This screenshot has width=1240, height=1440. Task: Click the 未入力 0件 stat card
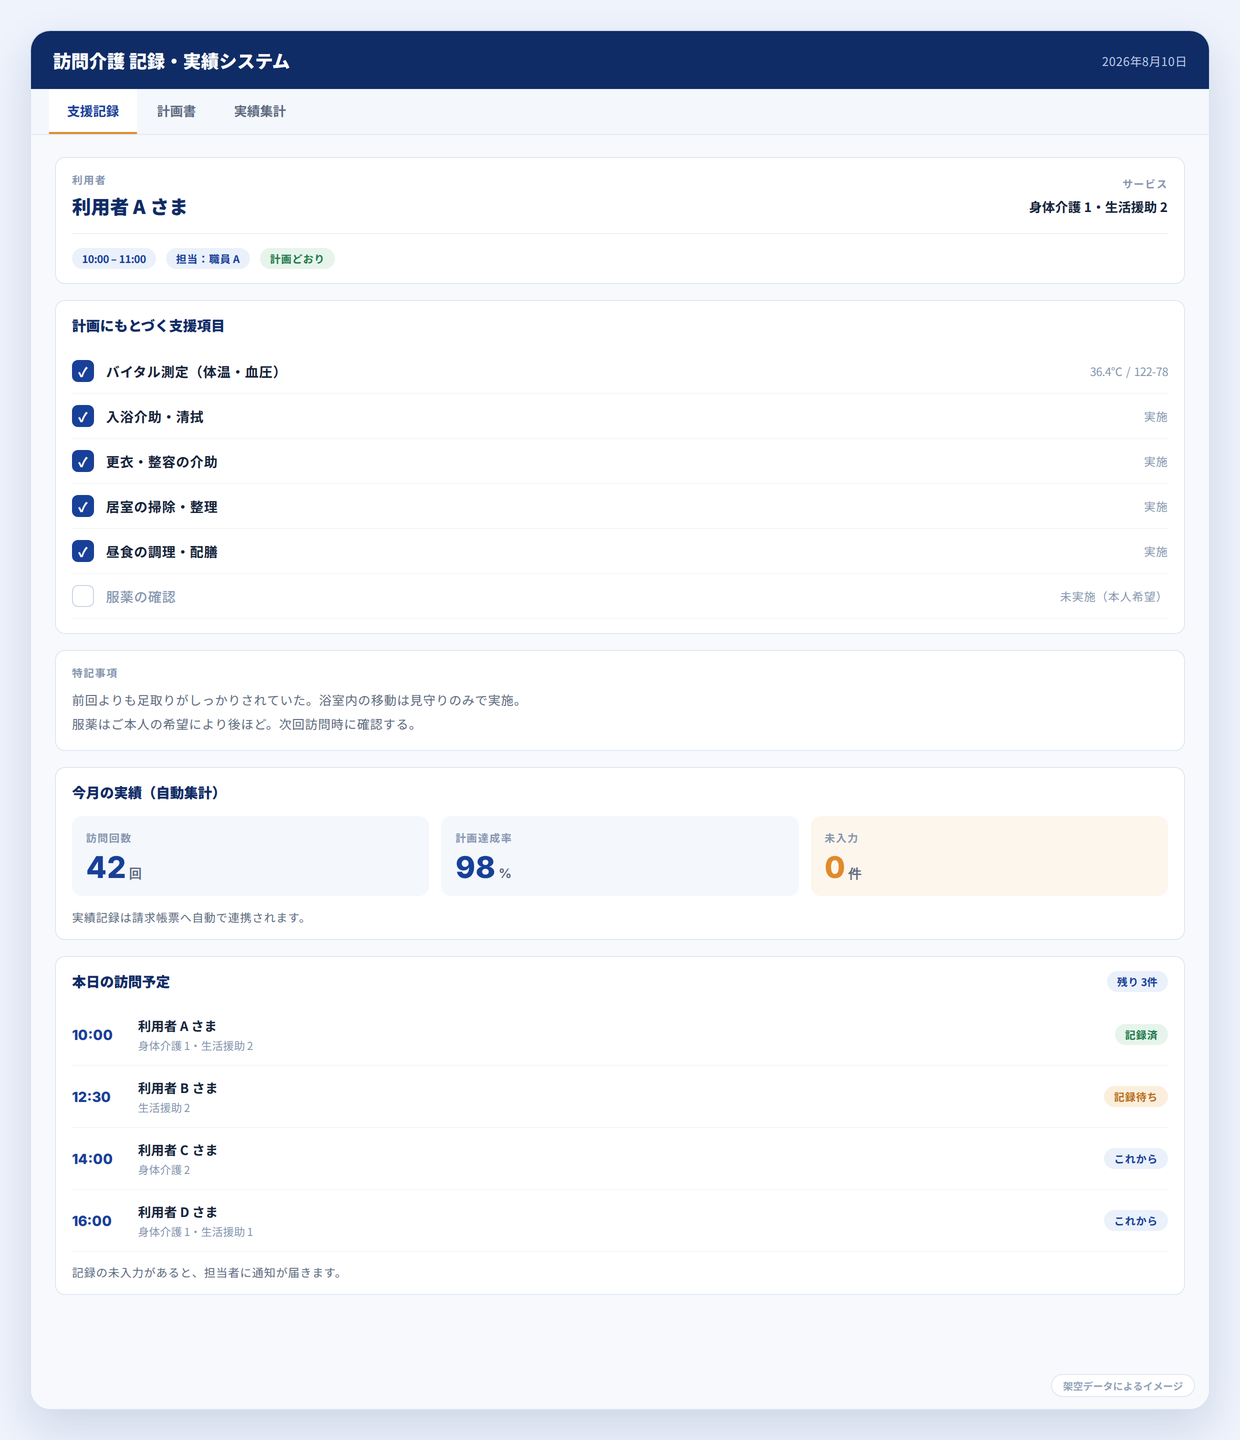tap(989, 856)
